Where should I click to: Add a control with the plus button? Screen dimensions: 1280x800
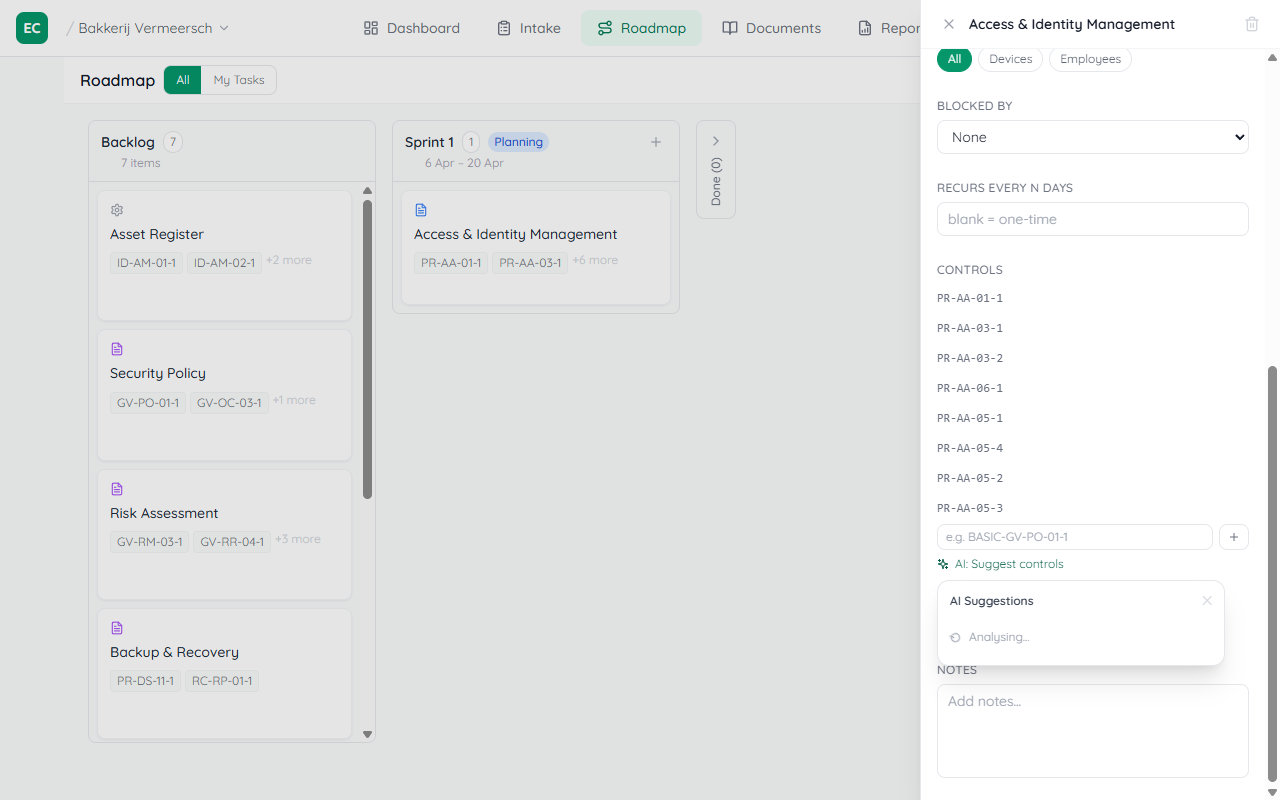tap(1233, 537)
